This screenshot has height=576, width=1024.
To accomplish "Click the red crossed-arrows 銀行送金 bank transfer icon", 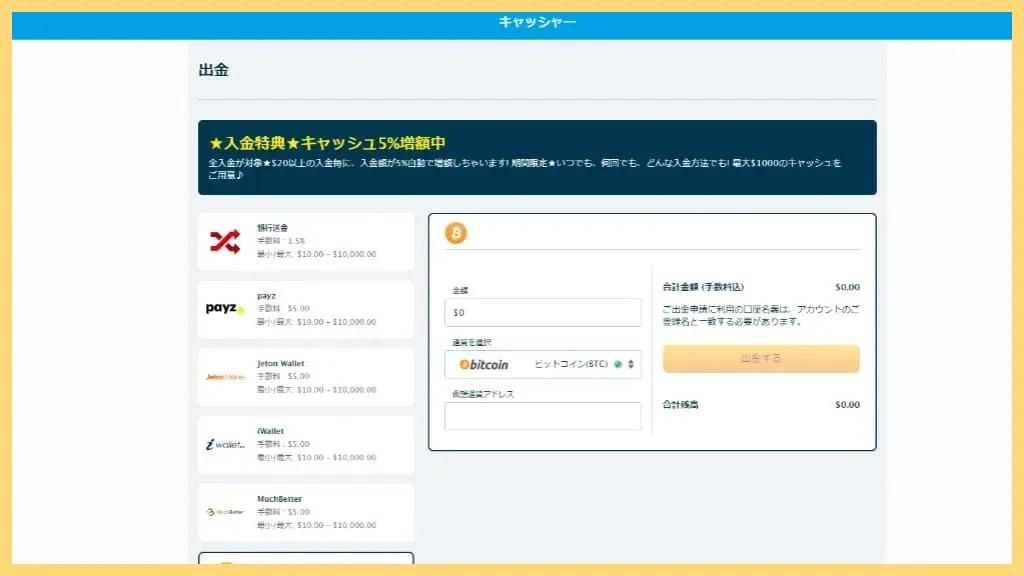I will click(226, 240).
